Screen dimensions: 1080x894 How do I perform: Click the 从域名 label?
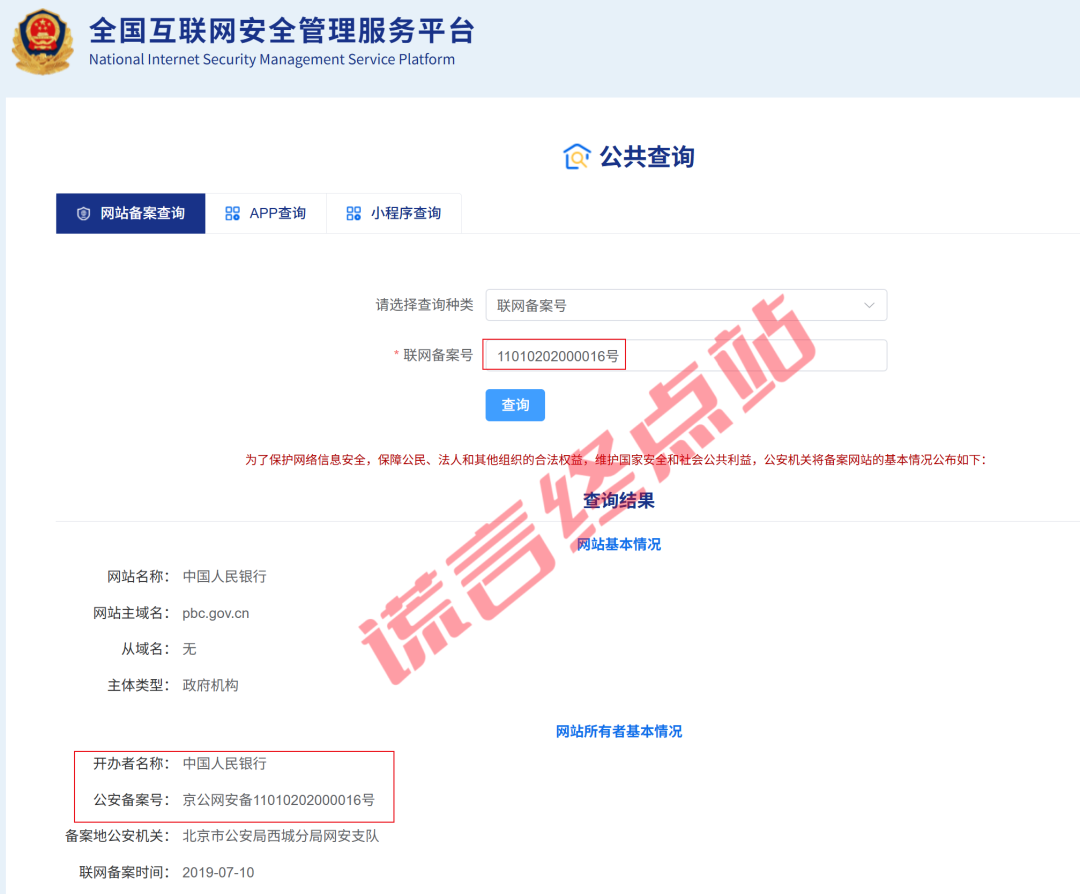click(x=145, y=649)
